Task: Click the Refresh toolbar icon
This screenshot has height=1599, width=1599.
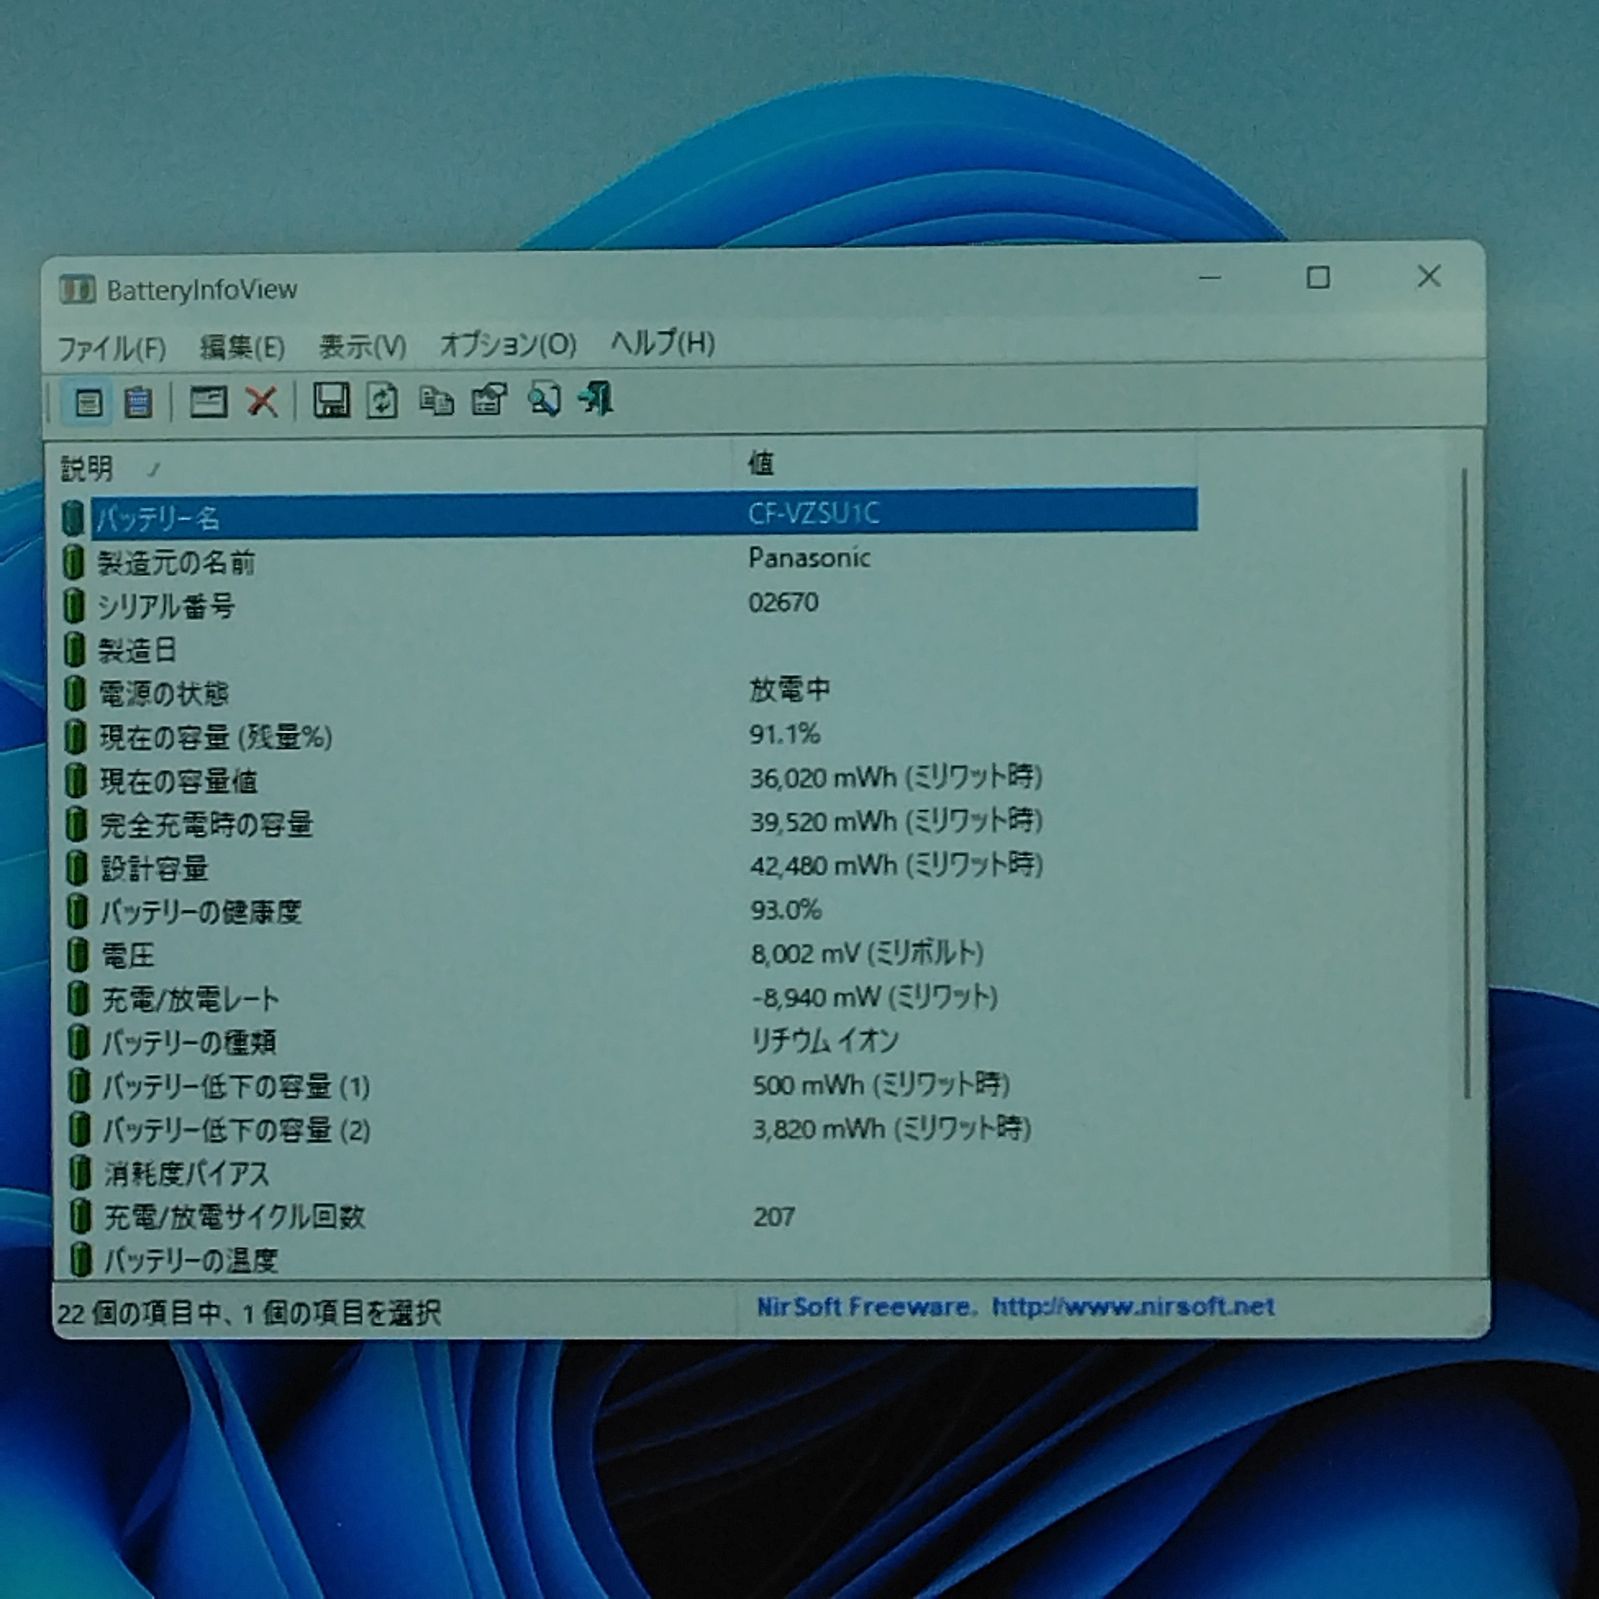Action: coord(382,401)
